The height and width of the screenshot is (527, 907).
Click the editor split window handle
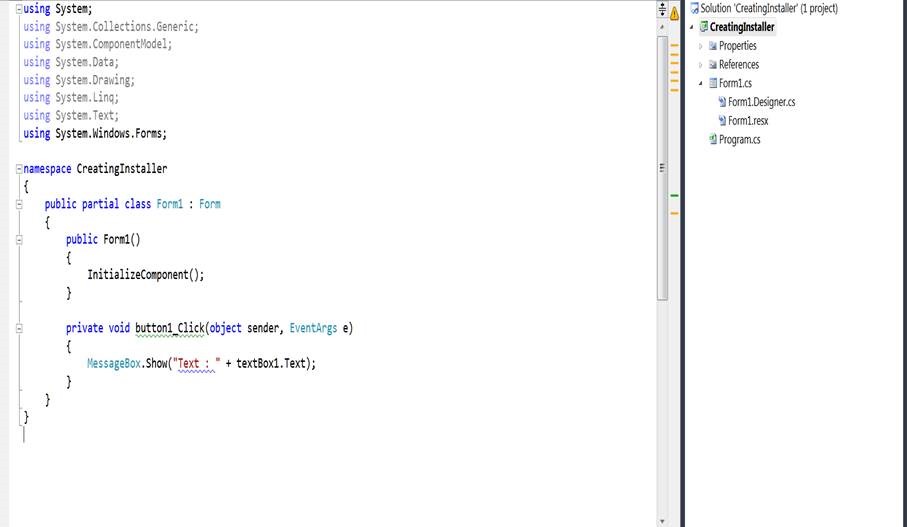click(661, 8)
